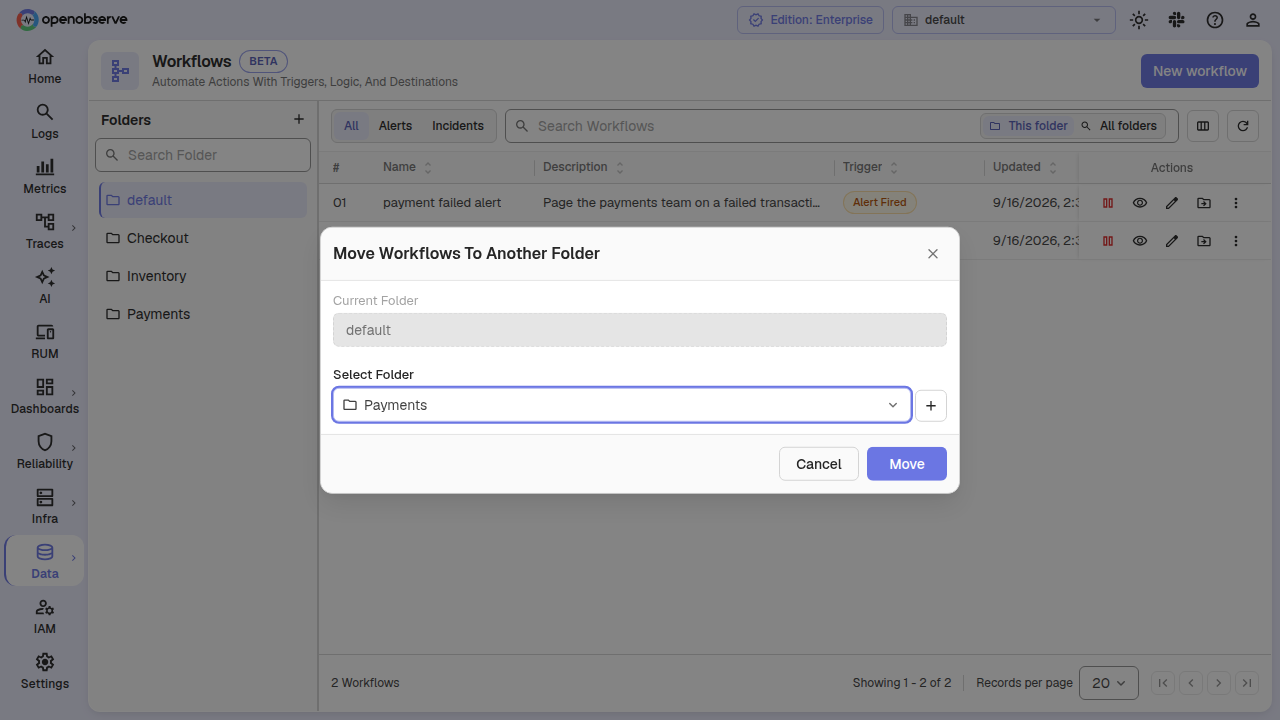This screenshot has height=720, width=1280.
Task: Open the Home page from the sidebar
Action: 44,66
